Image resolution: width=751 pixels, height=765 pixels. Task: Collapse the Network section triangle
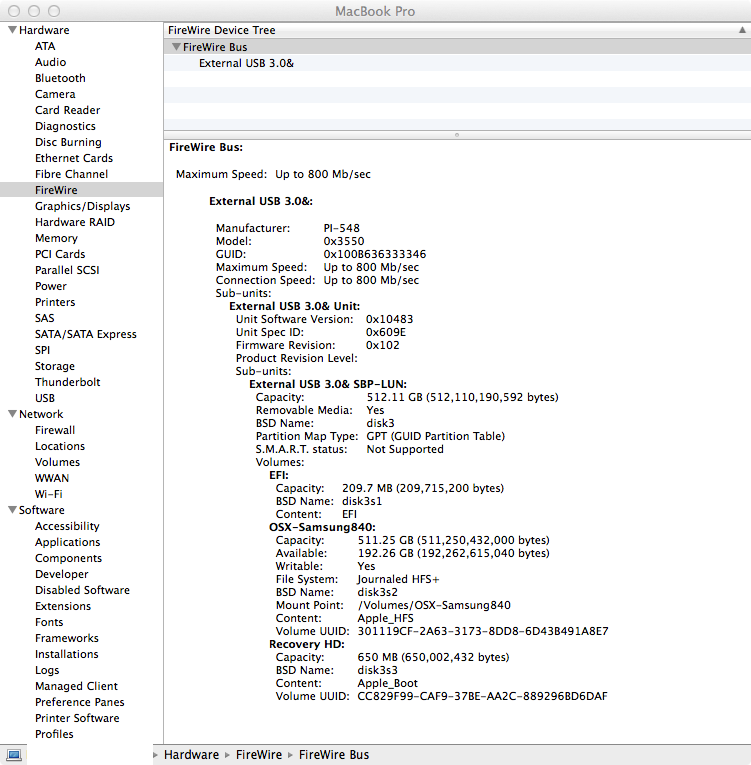pos(13,414)
